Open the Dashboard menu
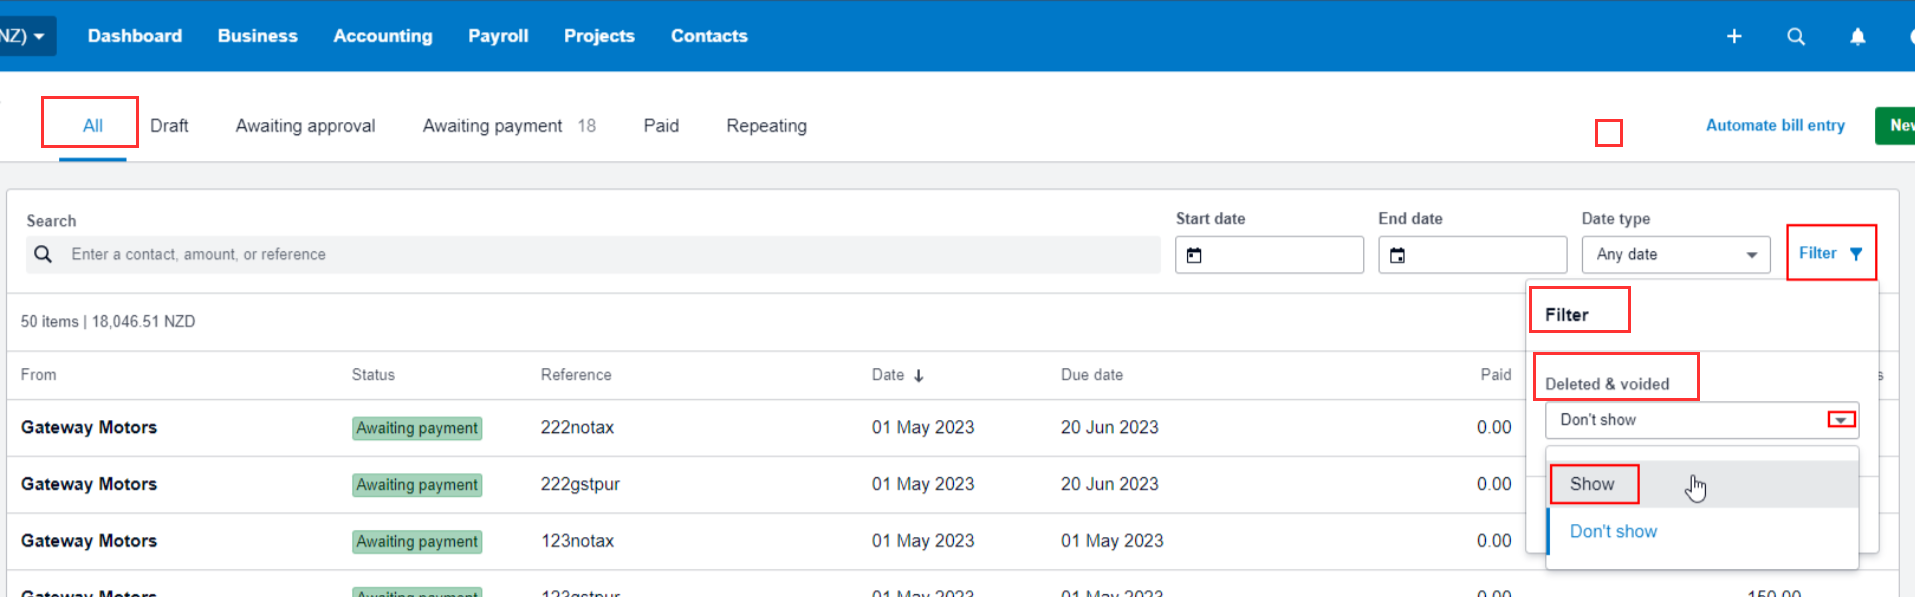 [x=135, y=36]
